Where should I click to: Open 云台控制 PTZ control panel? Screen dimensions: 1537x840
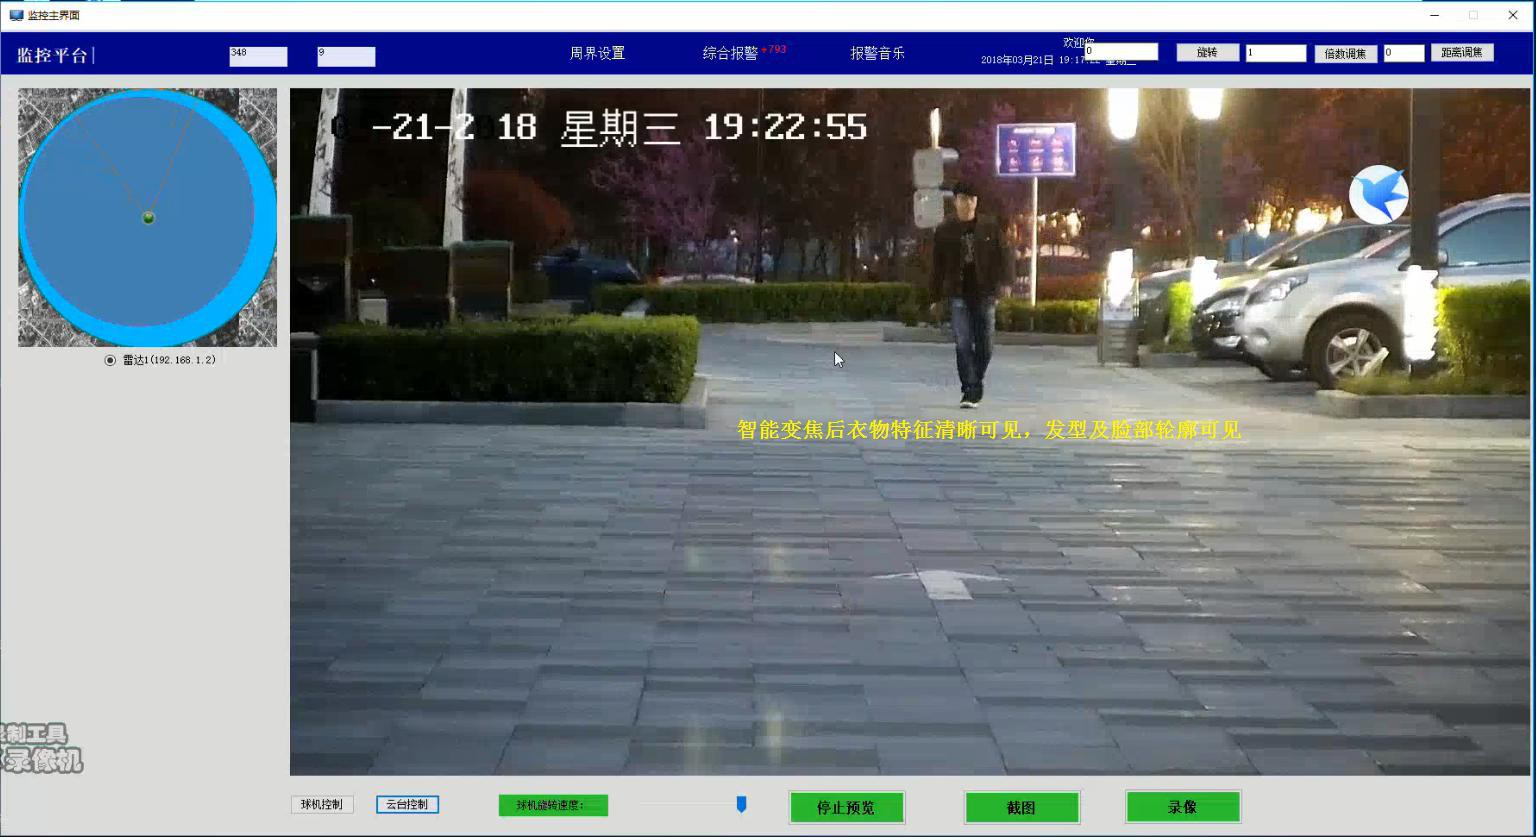[407, 803]
